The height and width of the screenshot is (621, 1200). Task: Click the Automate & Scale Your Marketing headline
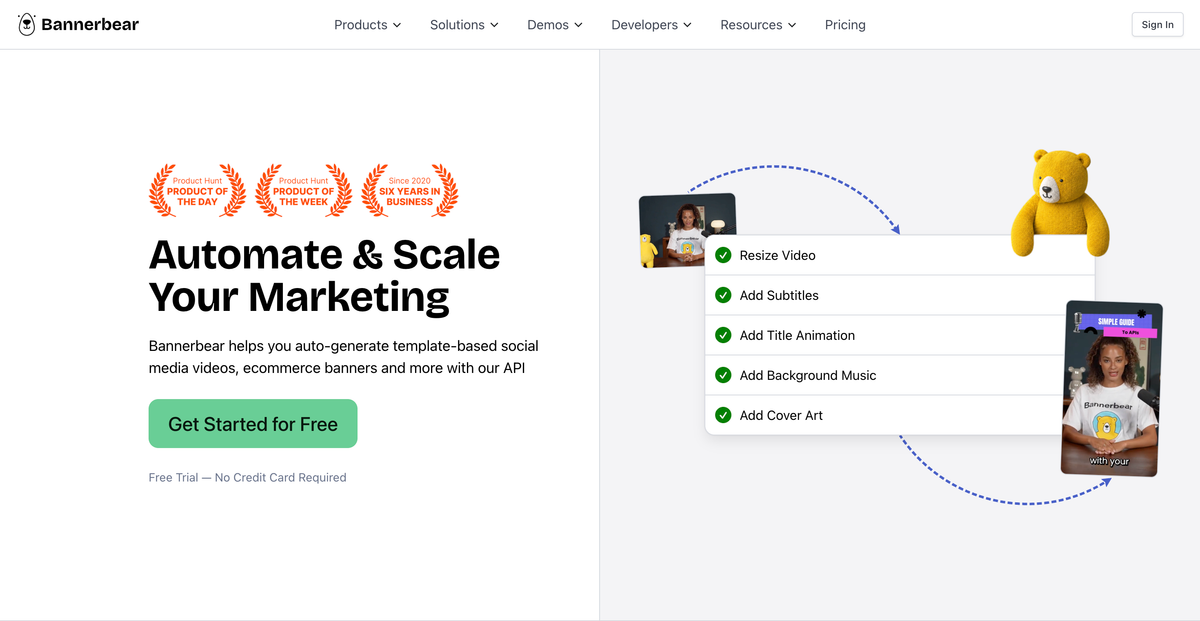click(324, 276)
